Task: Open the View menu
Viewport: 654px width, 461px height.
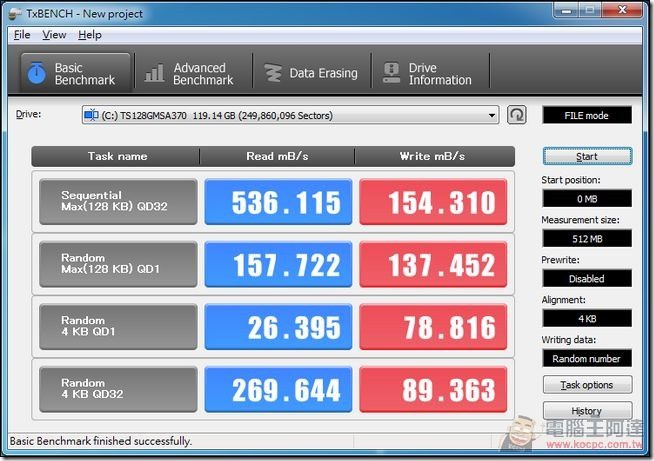Action: coord(54,35)
